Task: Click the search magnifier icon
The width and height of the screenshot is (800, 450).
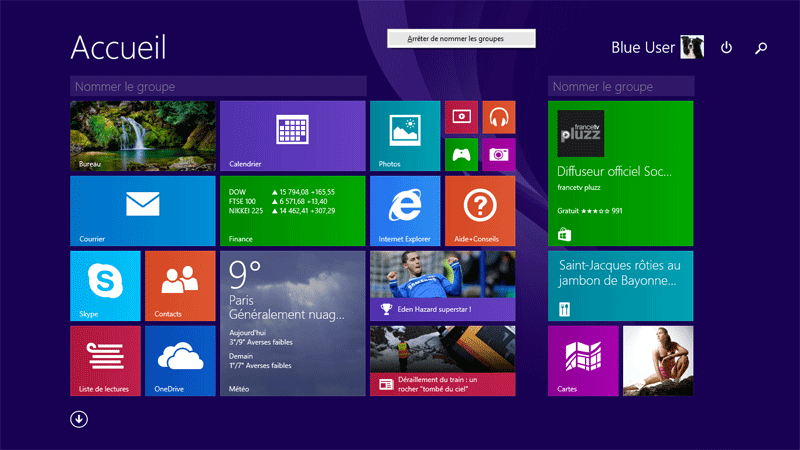Action: click(761, 48)
